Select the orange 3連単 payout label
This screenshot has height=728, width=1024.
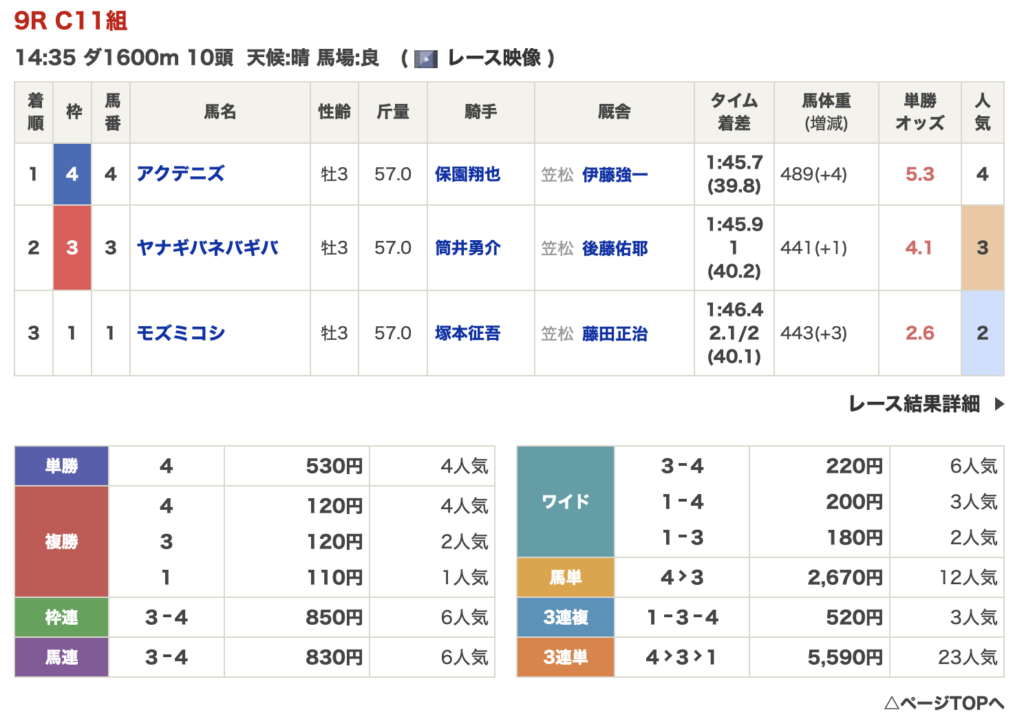[x=565, y=657]
